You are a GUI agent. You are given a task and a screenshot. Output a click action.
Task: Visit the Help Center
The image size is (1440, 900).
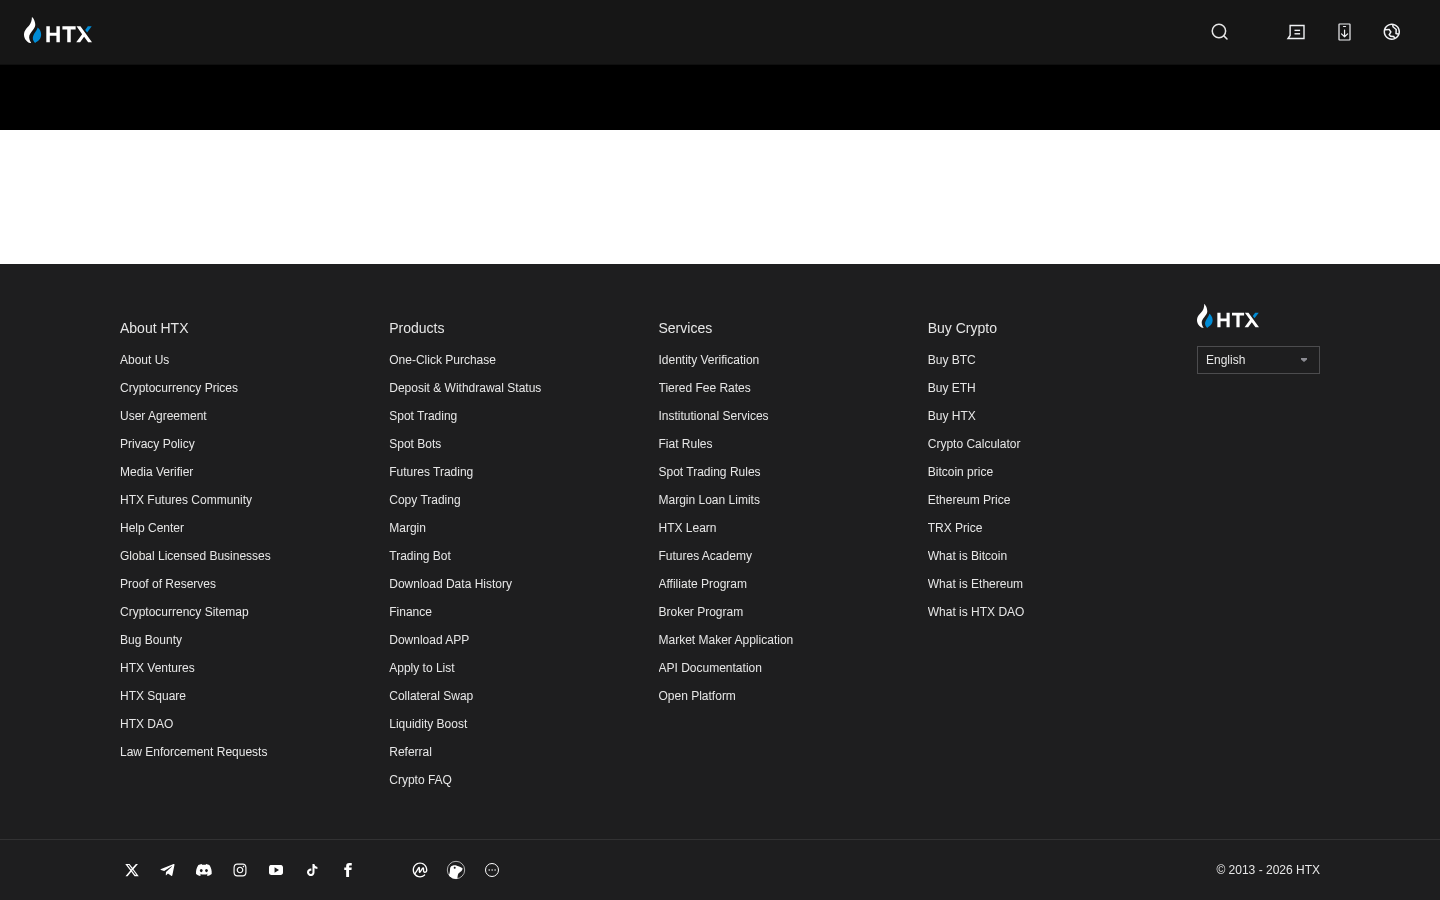[x=152, y=528]
